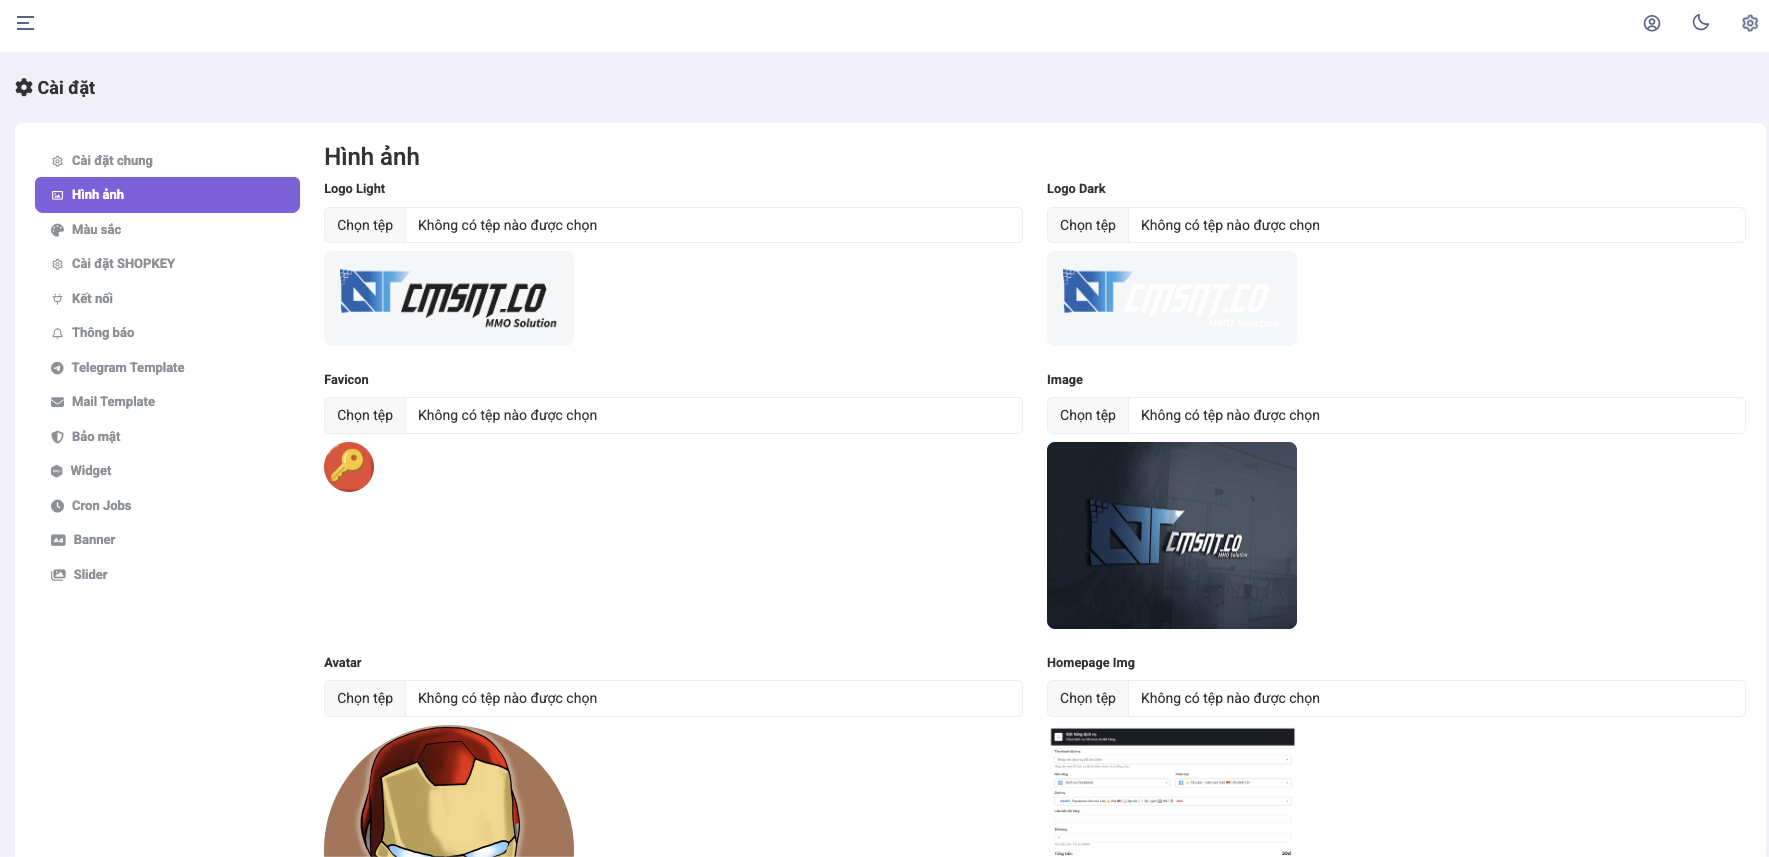The image size is (1769, 857).
Task: Click the Bảo mật shield icon
Action: click(57, 437)
